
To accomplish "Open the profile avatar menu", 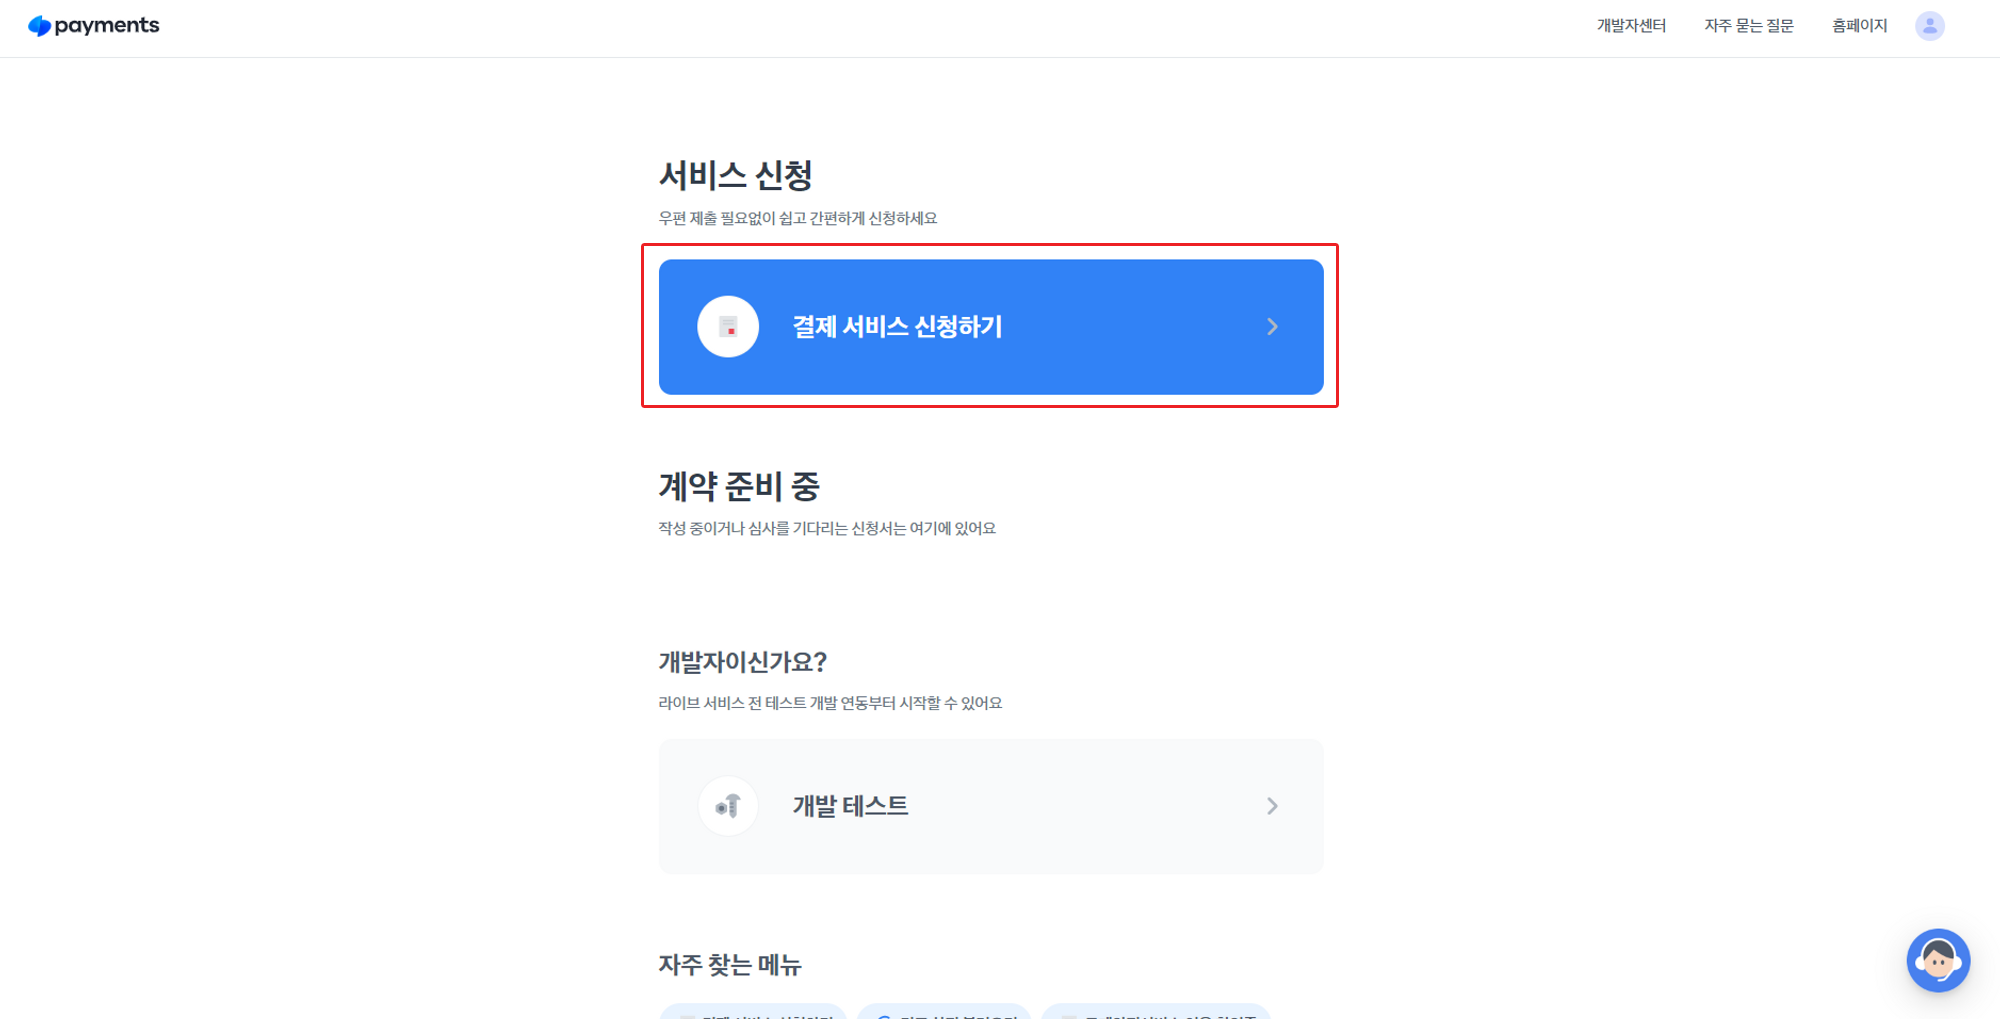I will [x=1930, y=25].
